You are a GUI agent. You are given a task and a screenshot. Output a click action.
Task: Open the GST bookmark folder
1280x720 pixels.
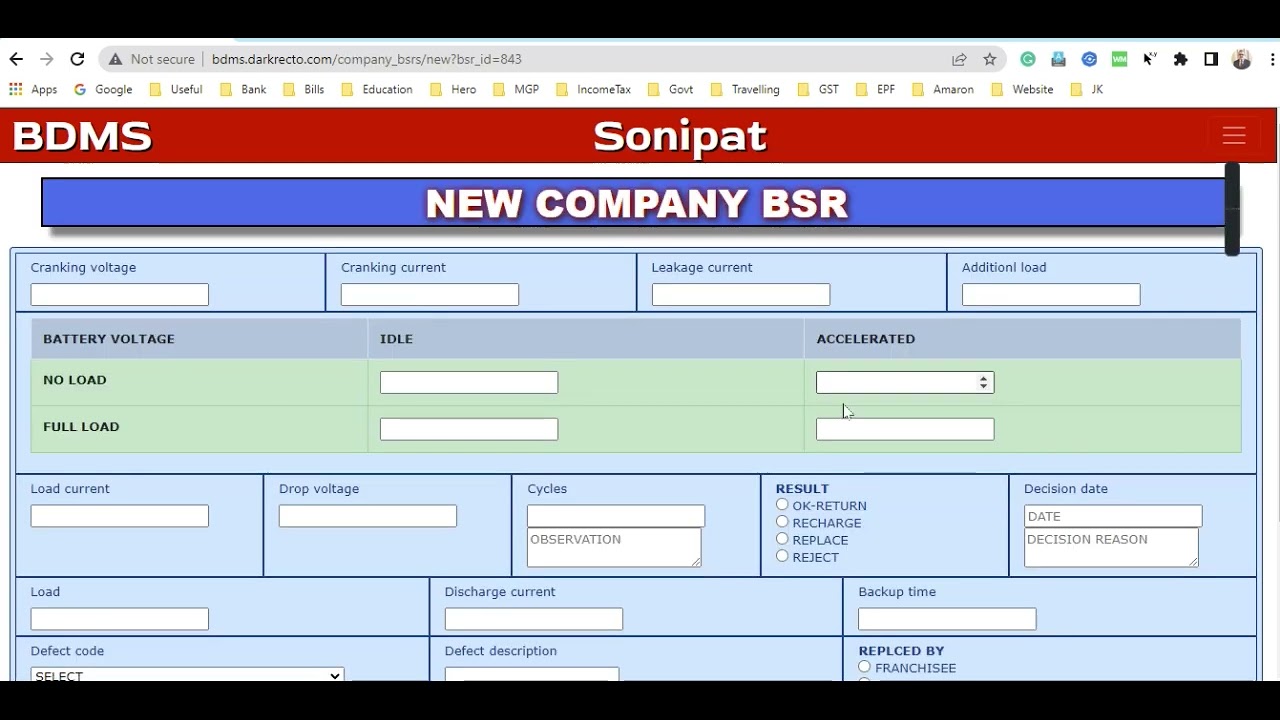pos(818,89)
